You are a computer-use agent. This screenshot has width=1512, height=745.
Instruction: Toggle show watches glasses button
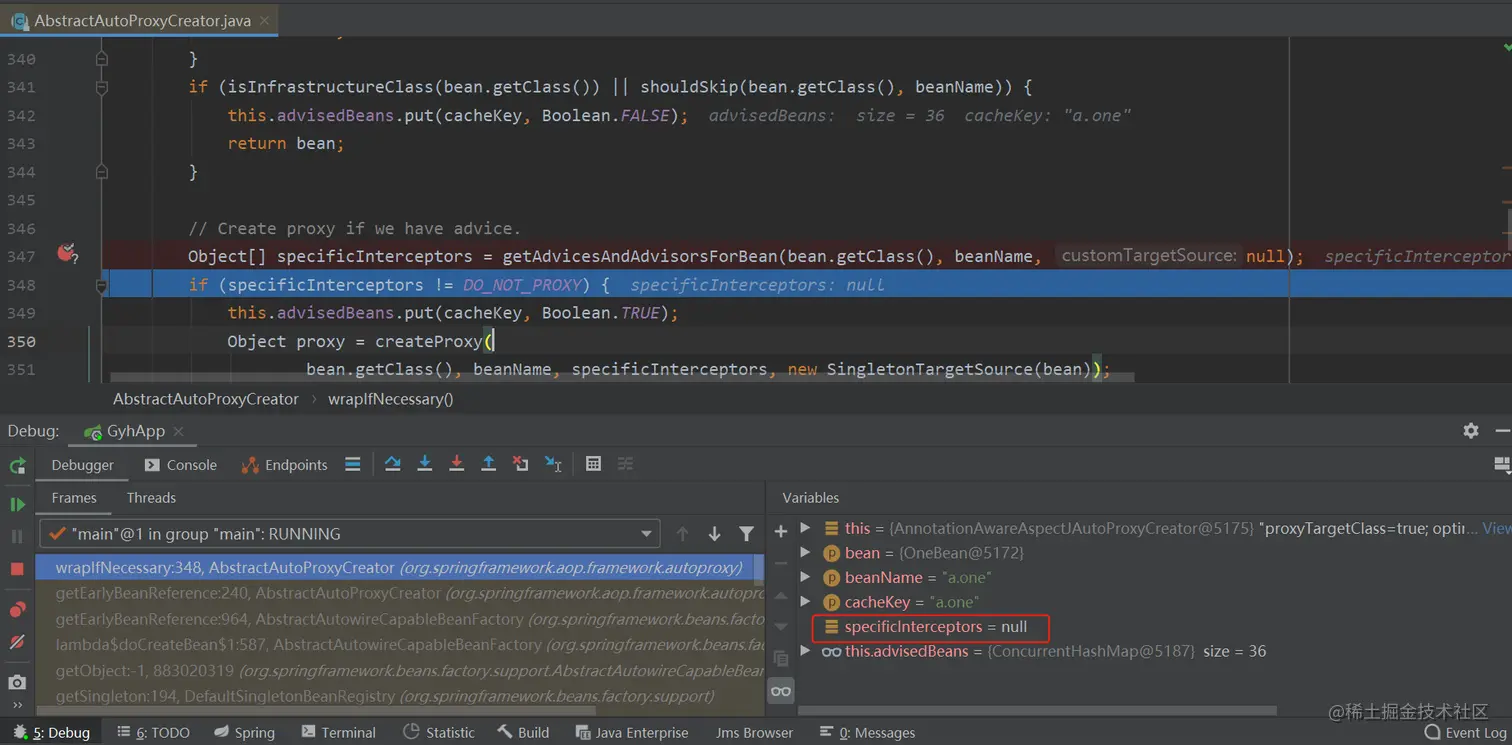pos(781,691)
